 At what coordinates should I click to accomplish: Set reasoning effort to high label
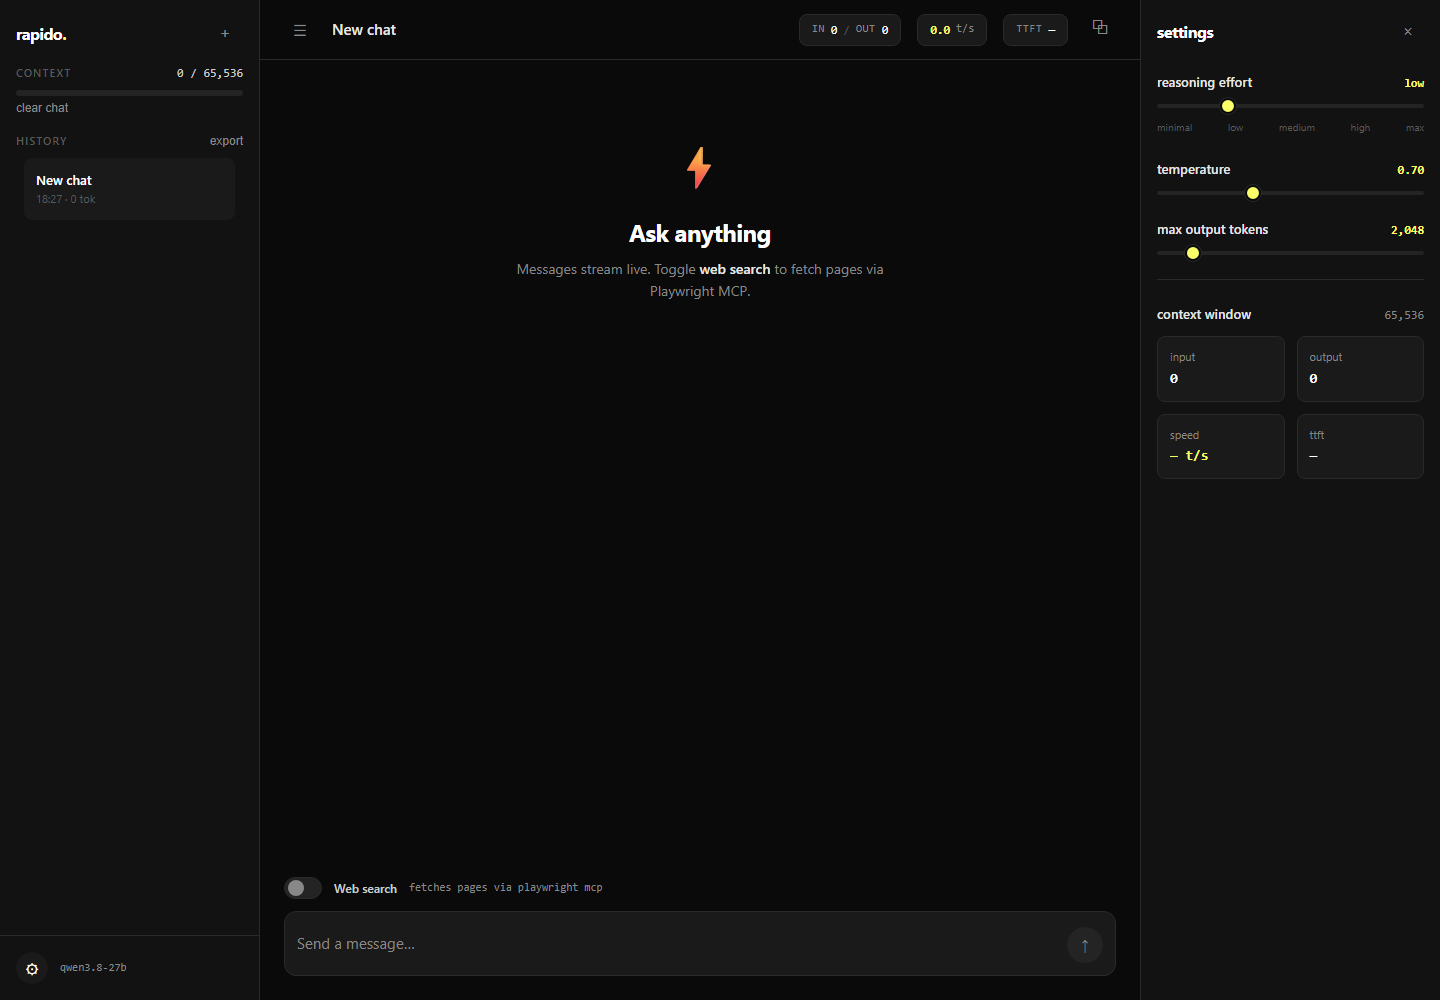coord(1360,128)
